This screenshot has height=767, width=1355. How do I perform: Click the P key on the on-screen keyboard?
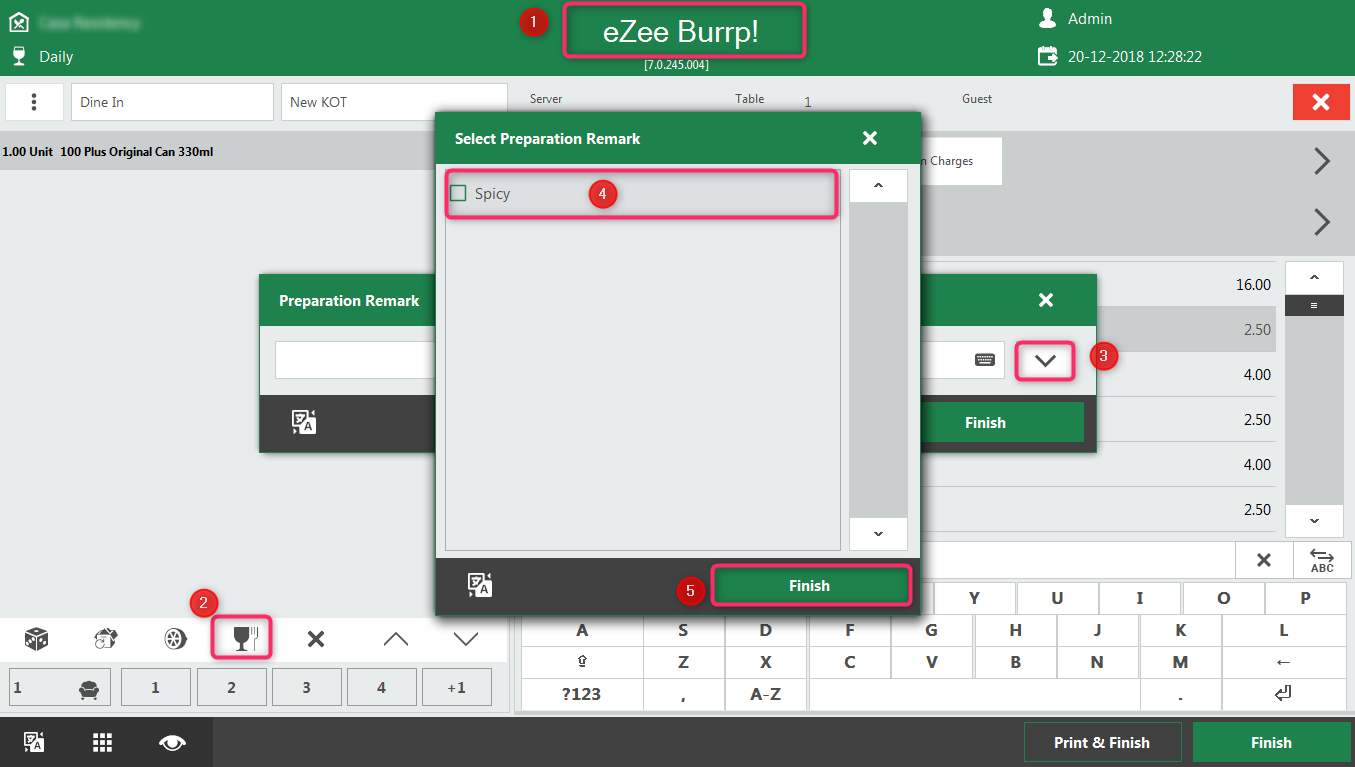pos(1305,598)
